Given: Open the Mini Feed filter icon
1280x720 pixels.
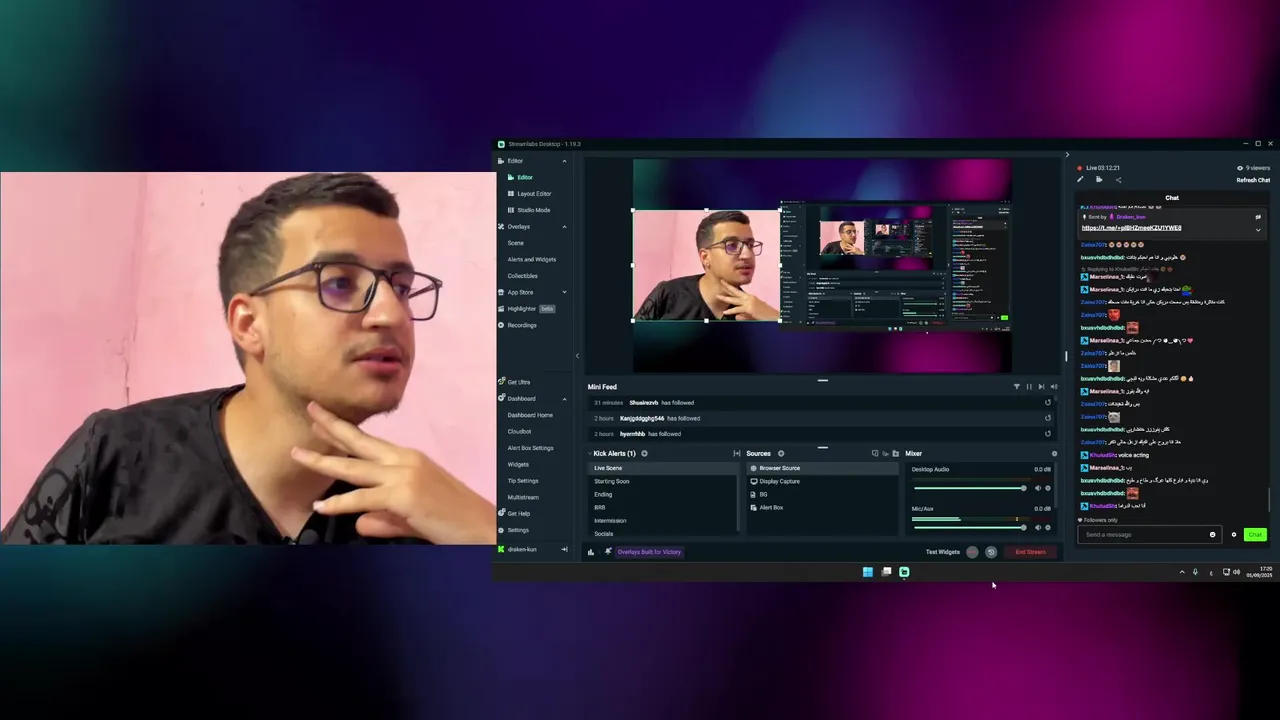Looking at the screenshot, I should [x=1017, y=387].
